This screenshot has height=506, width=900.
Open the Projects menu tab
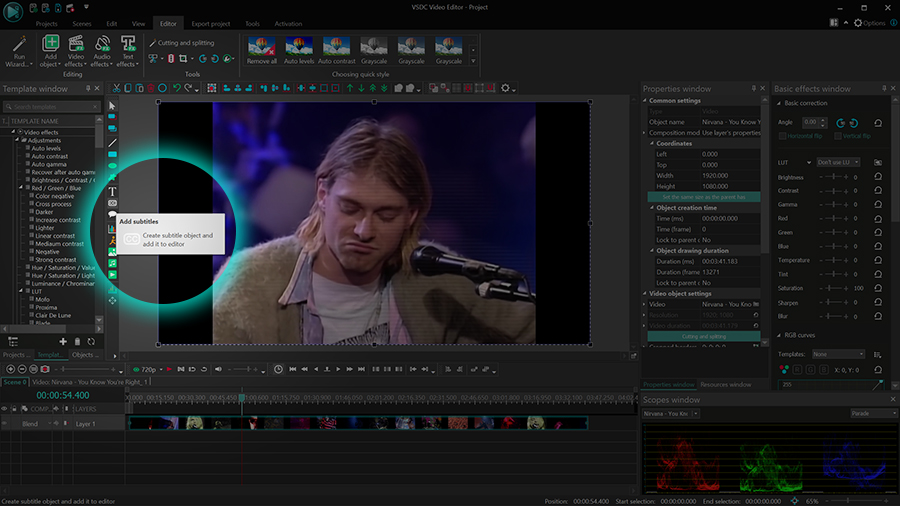(46, 24)
